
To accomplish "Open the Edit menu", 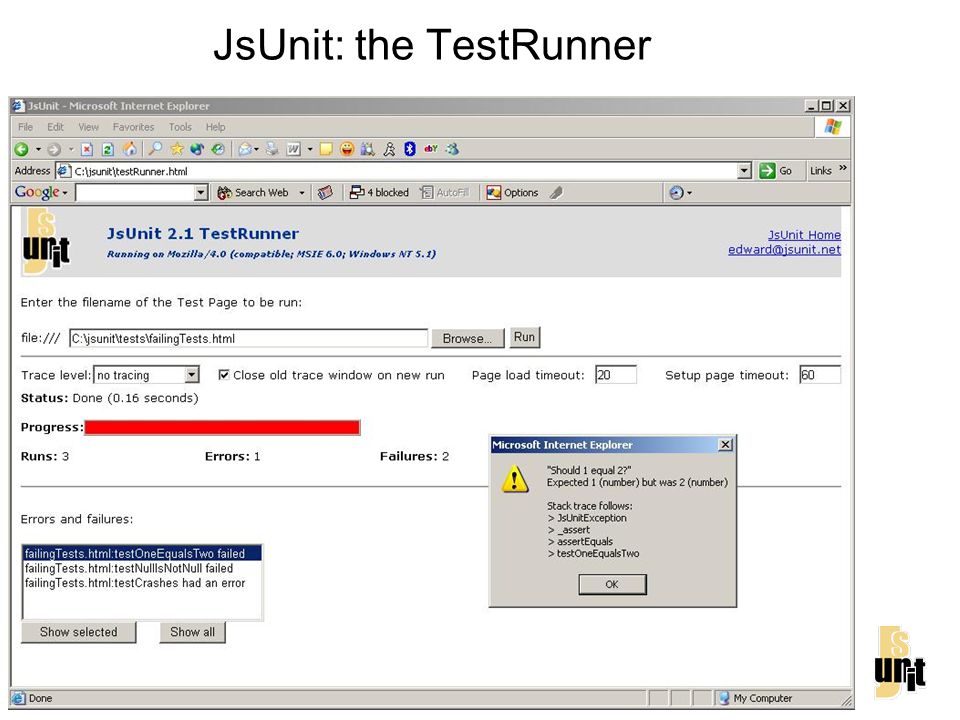I will [55, 127].
